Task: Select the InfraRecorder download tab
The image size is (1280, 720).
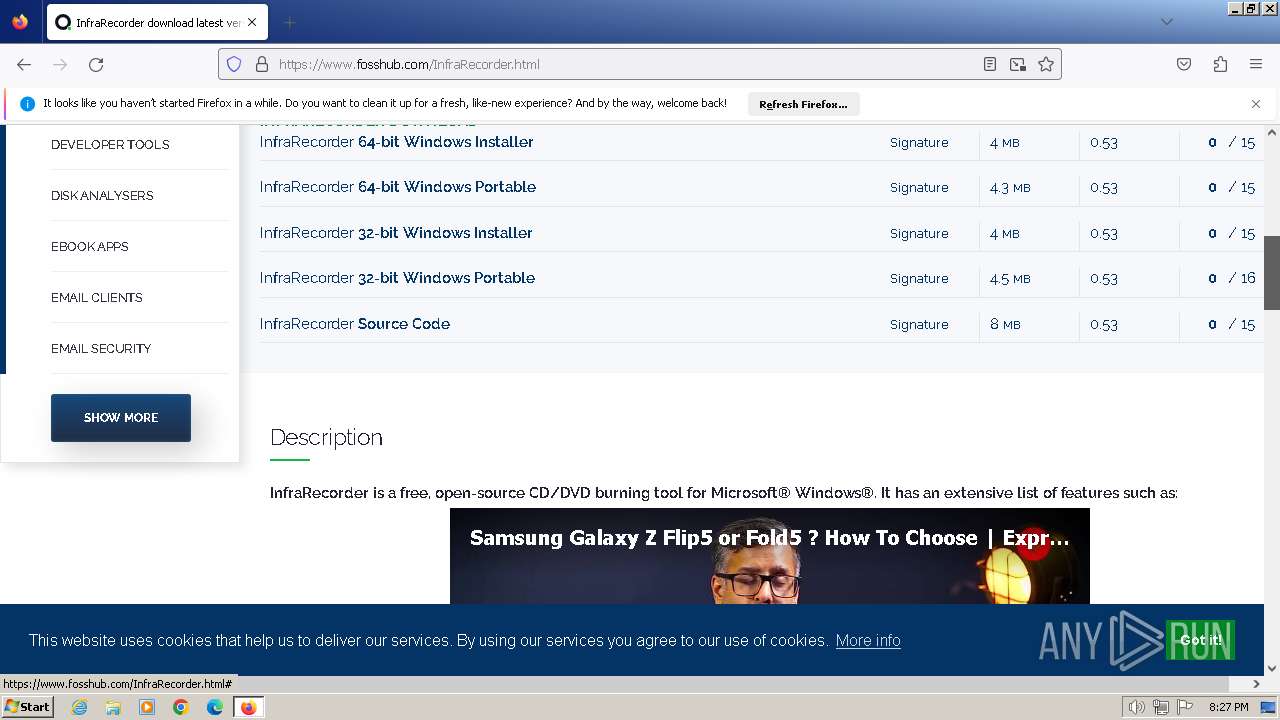Action: point(156,22)
